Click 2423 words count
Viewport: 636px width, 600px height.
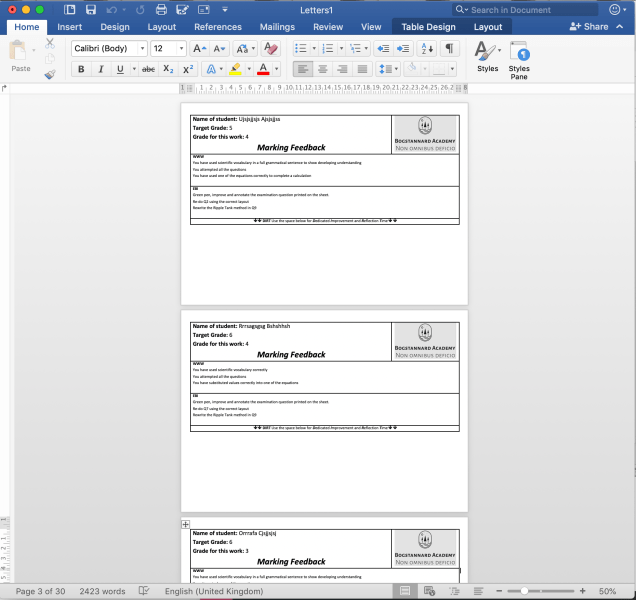[x=102, y=591]
